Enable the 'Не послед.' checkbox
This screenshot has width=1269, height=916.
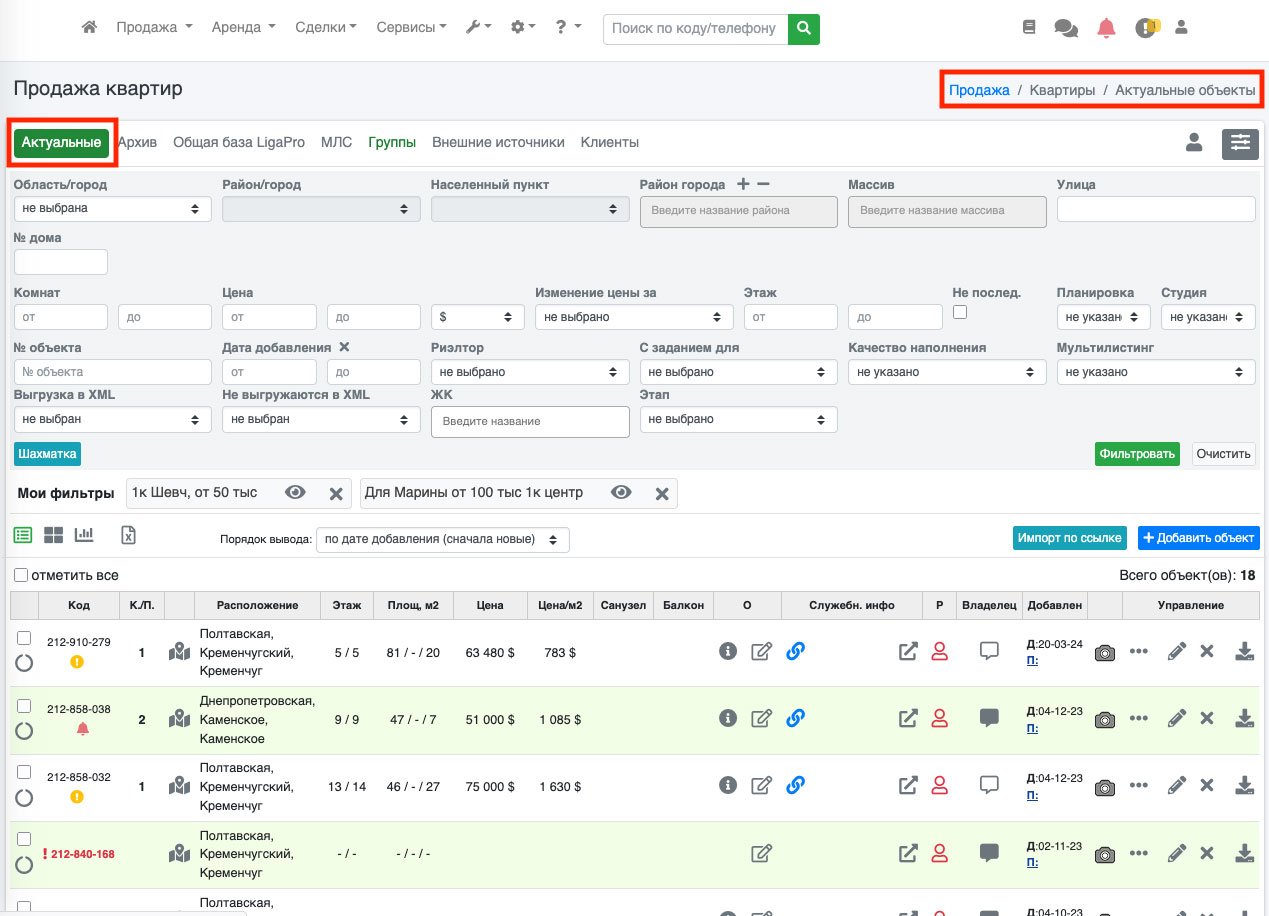point(960,313)
